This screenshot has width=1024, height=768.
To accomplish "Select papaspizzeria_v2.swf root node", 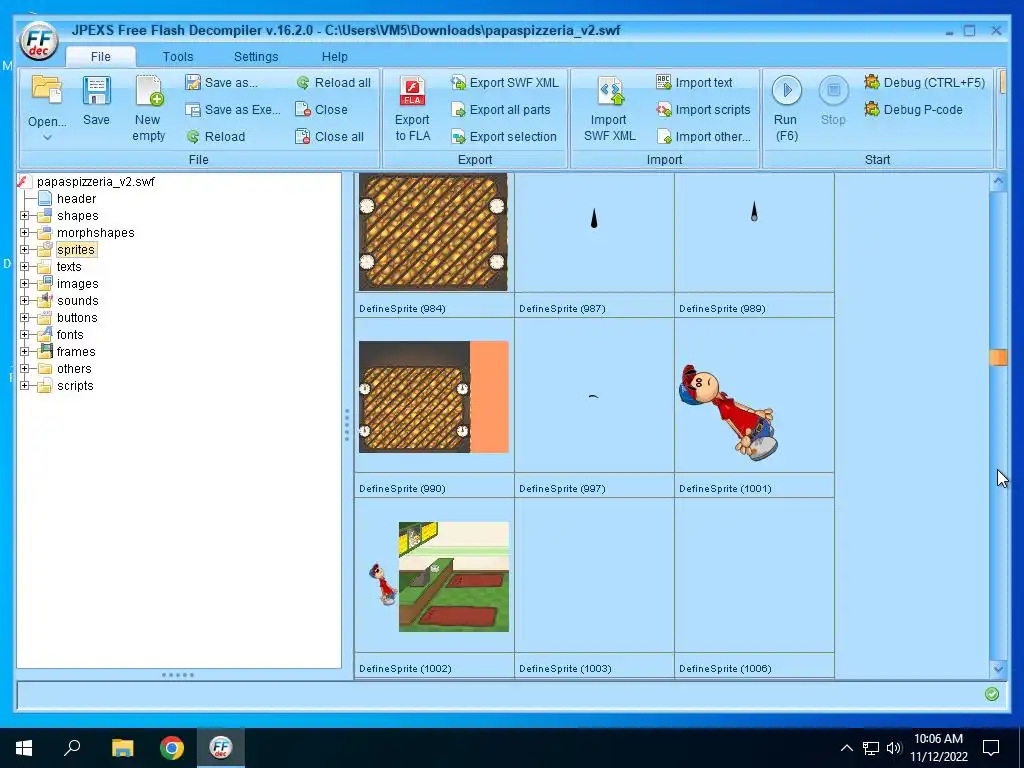I will point(95,182).
